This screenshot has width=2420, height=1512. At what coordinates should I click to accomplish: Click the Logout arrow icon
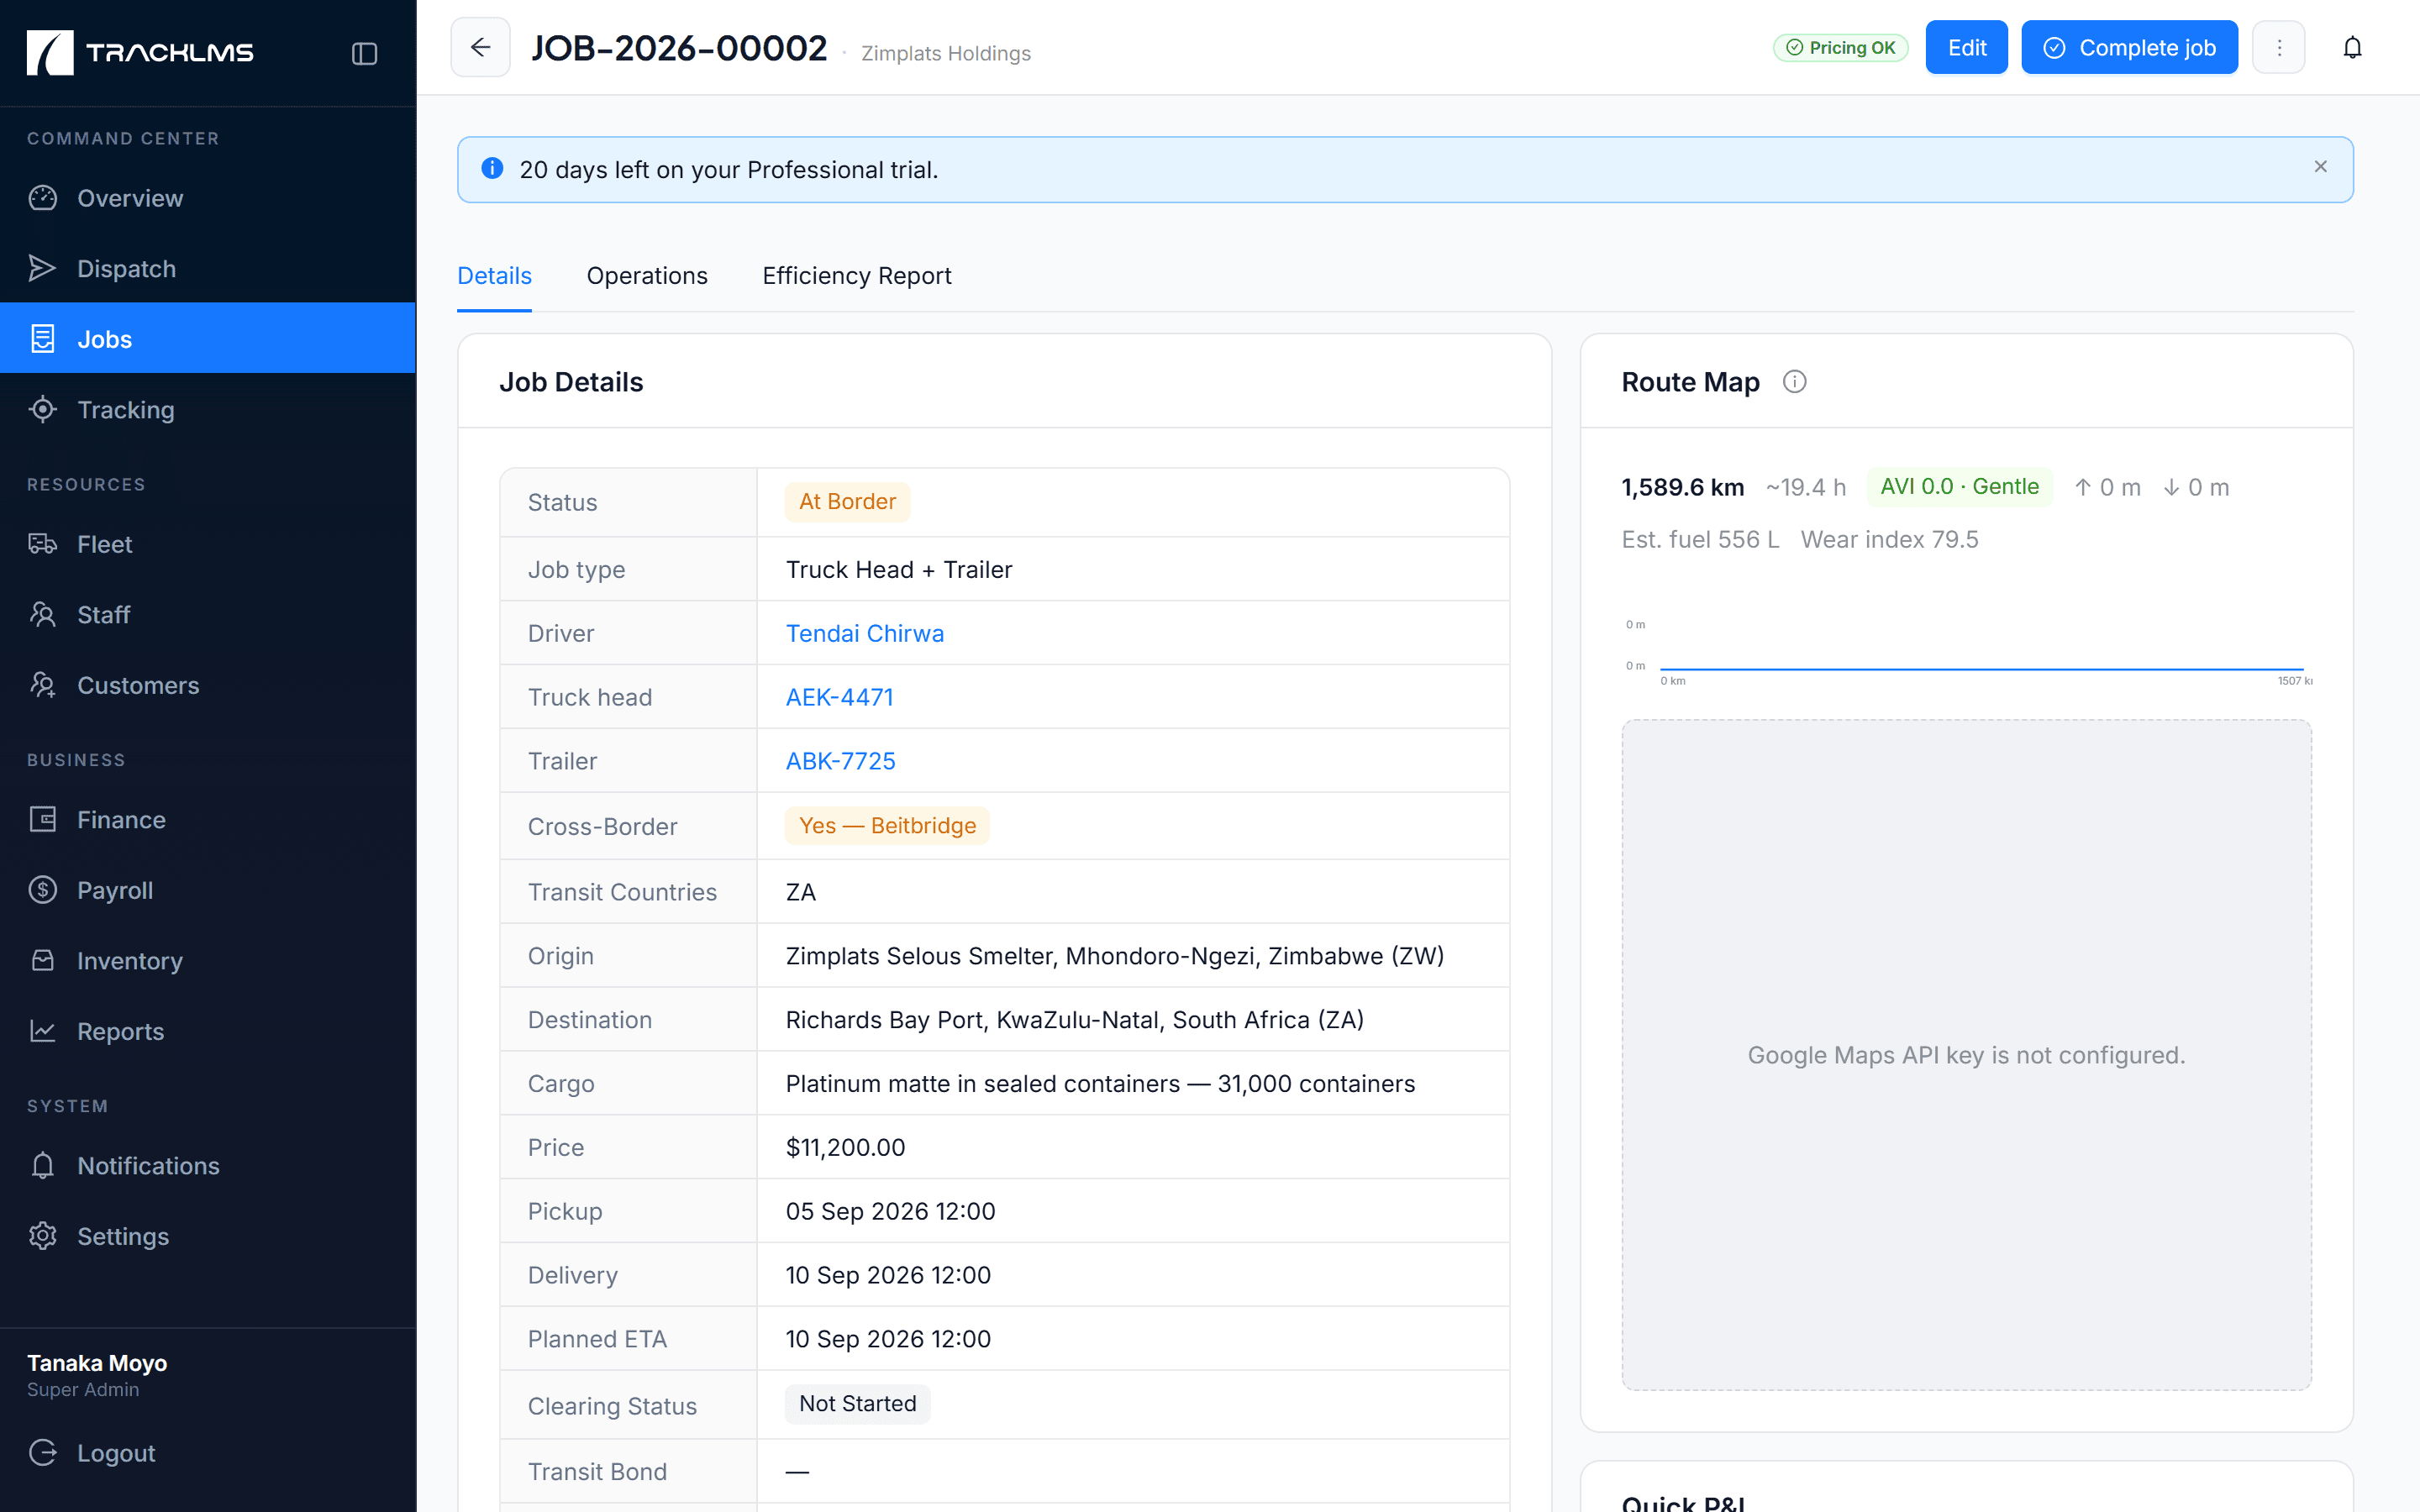(43, 1452)
